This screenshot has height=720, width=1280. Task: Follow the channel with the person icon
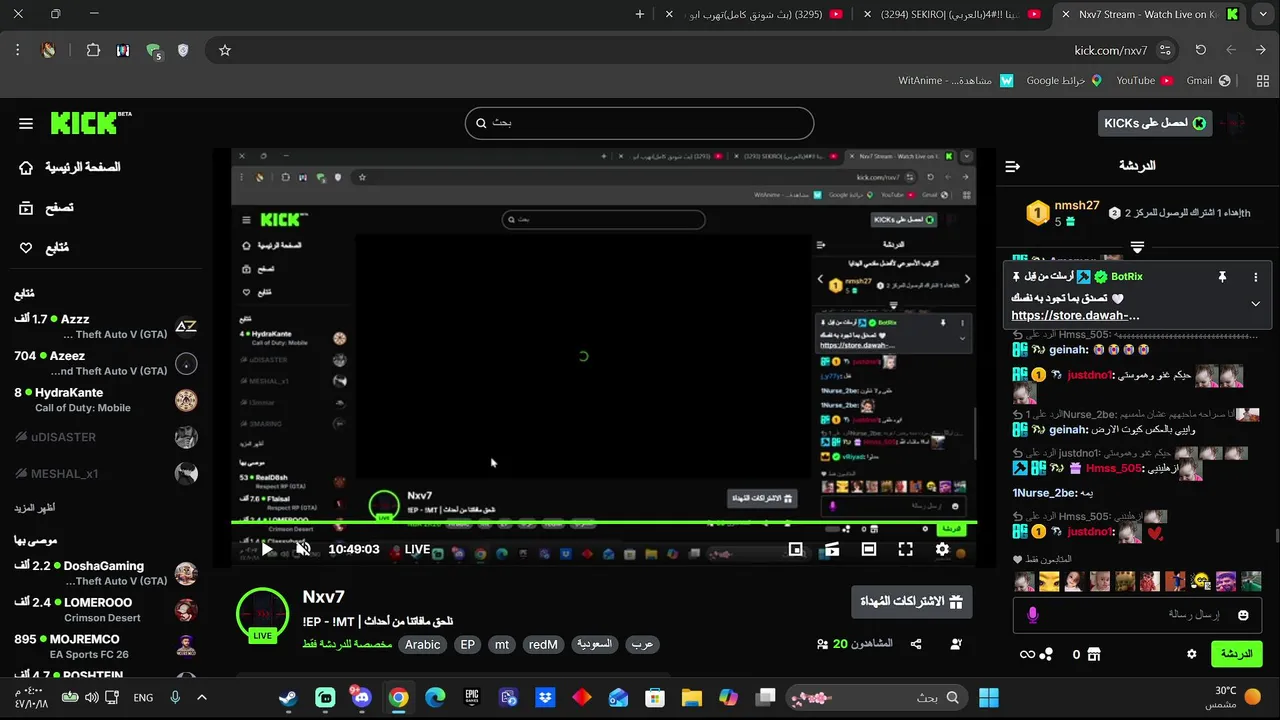click(956, 645)
